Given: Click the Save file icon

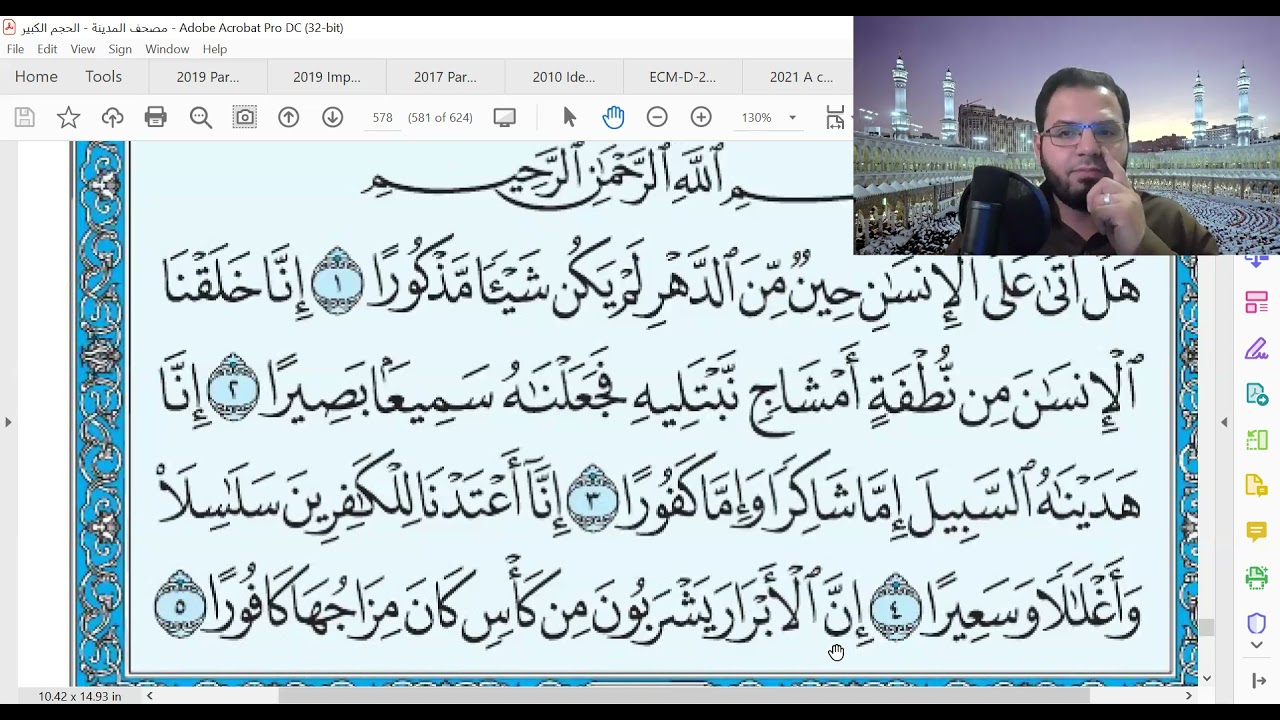Looking at the screenshot, I should pos(25,118).
